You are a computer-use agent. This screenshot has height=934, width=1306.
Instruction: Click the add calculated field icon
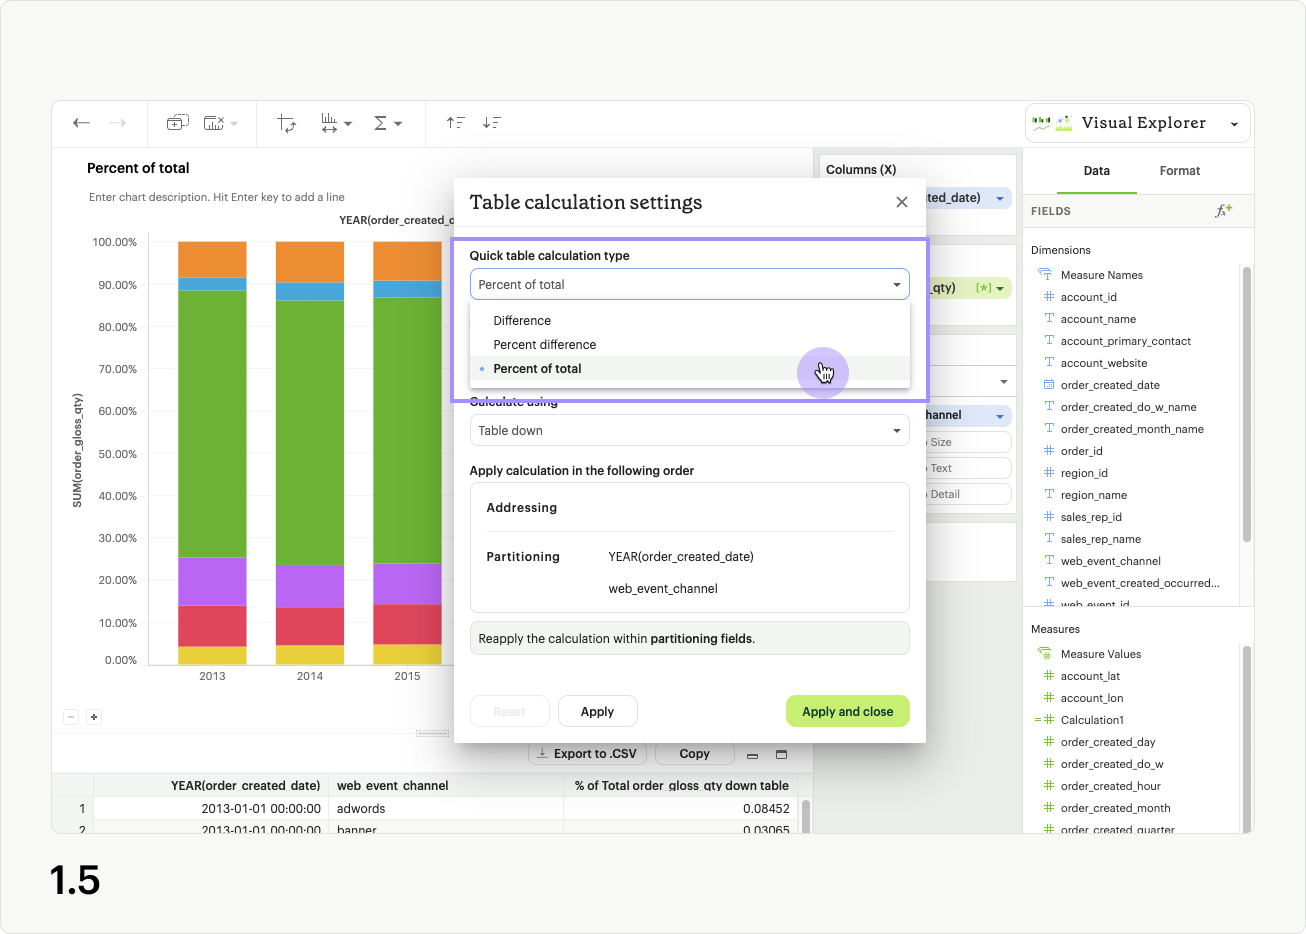coord(1223,211)
